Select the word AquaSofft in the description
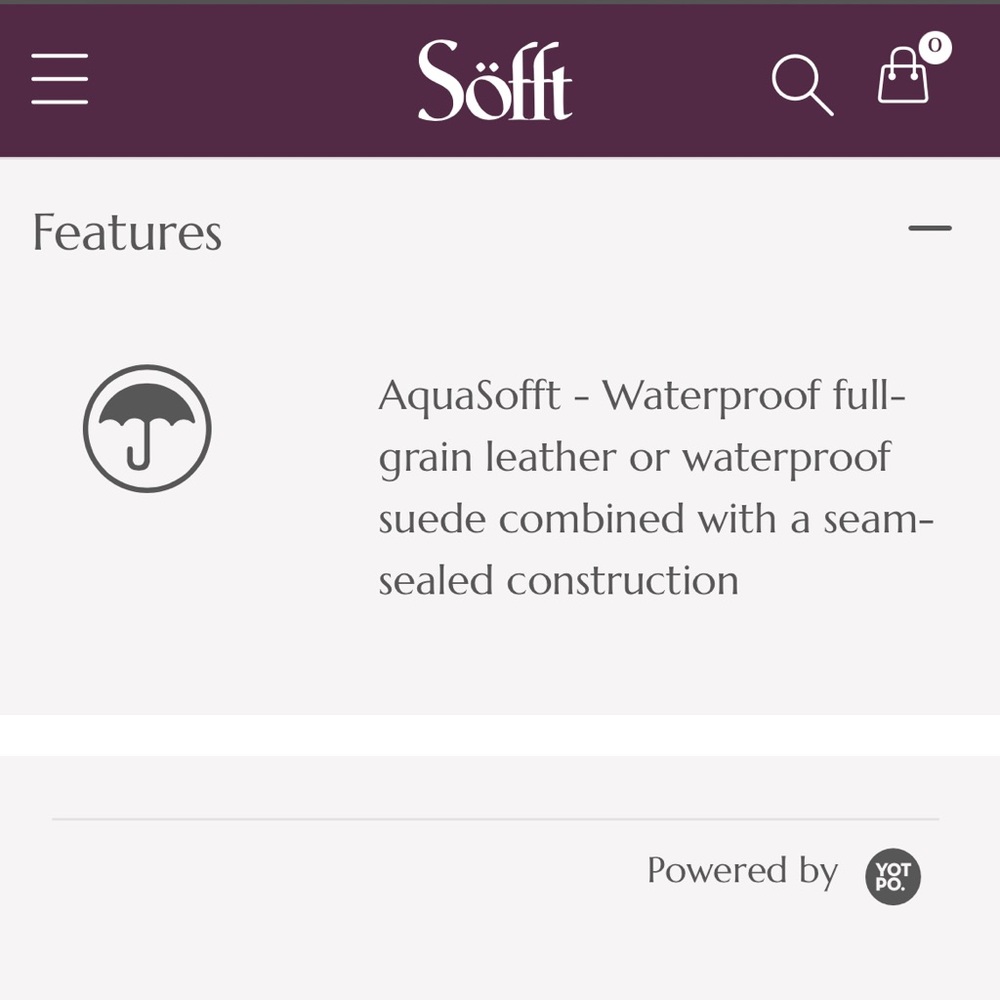Viewport: 1000px width, 1000px height. (469, 397)
